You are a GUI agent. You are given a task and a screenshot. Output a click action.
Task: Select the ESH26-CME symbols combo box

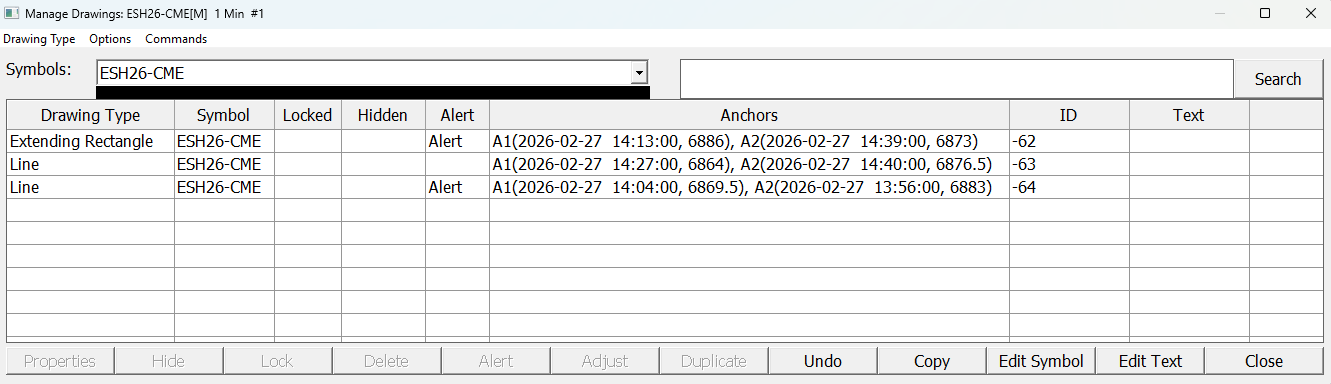(x=372, y=73)
